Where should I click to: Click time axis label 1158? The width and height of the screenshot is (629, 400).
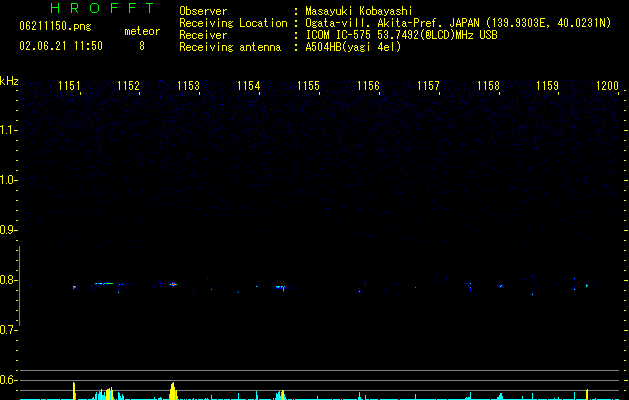[x=488, y=86]
